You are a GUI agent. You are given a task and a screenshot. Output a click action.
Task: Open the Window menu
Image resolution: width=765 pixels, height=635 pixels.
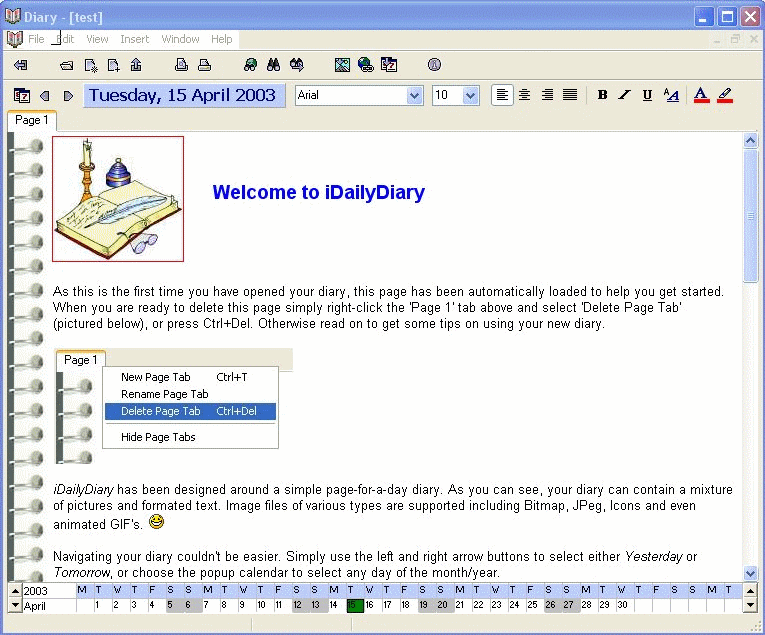coord(180,39)
